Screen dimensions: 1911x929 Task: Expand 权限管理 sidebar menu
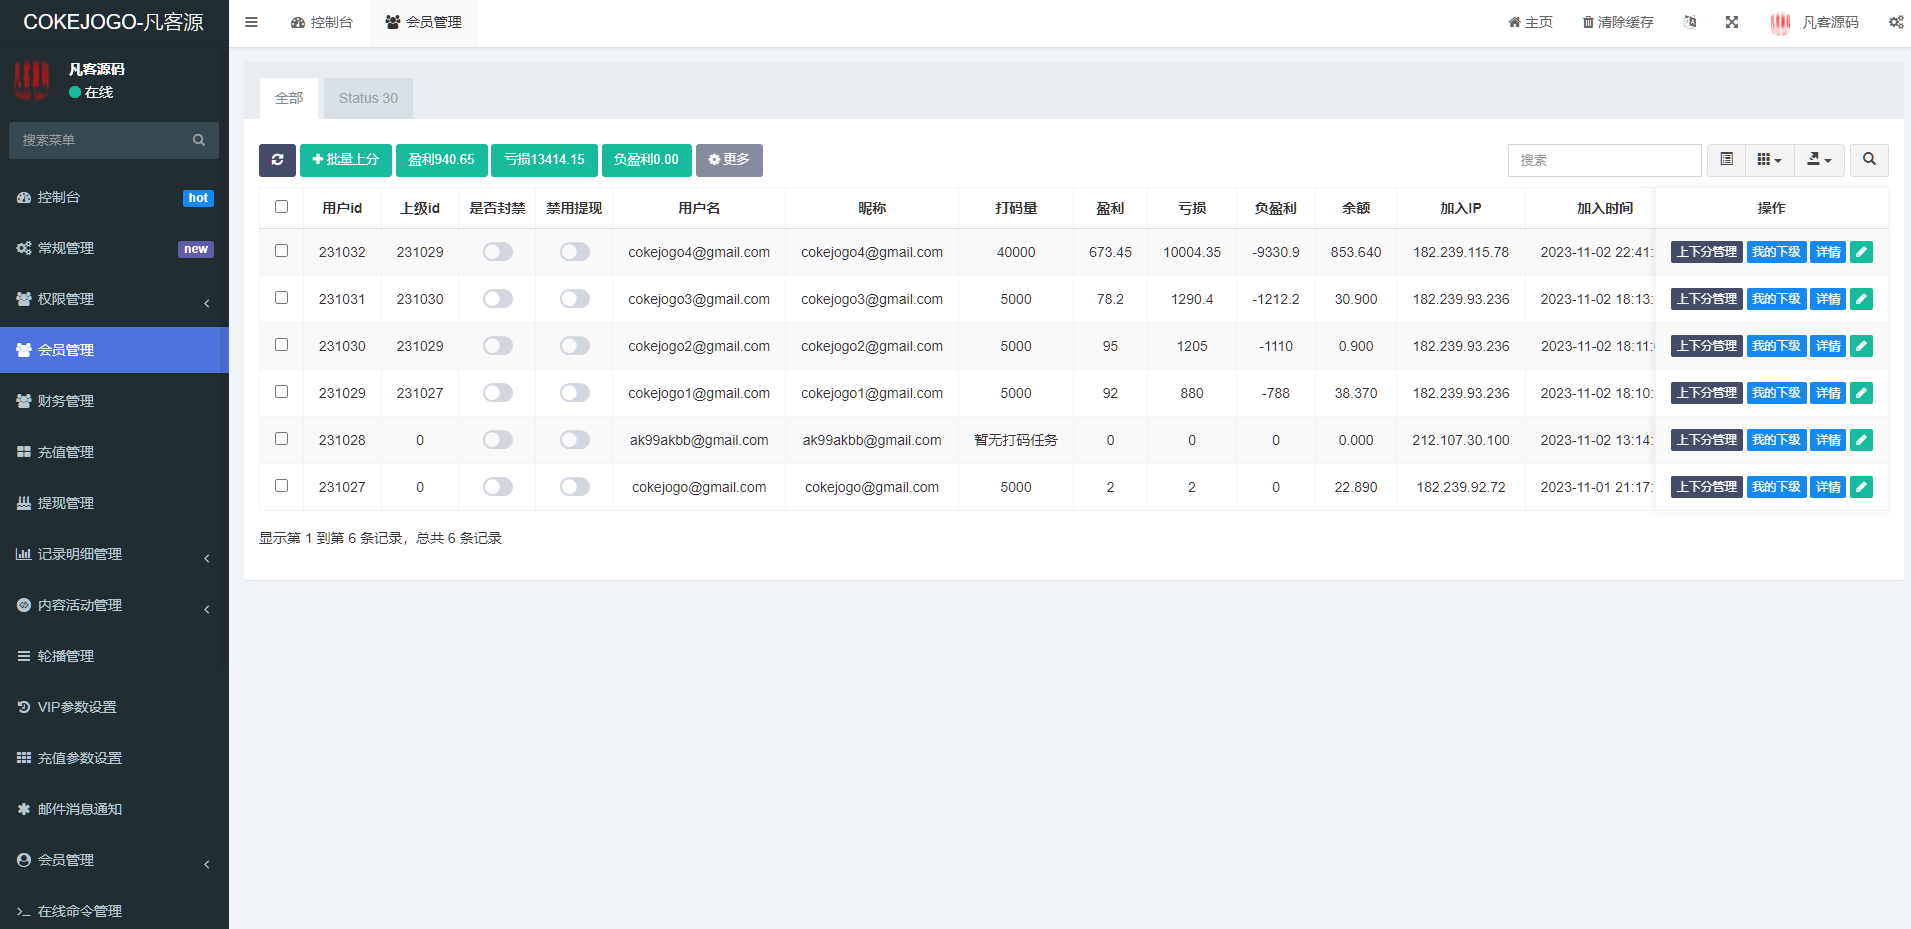click(x=114, y=299)
